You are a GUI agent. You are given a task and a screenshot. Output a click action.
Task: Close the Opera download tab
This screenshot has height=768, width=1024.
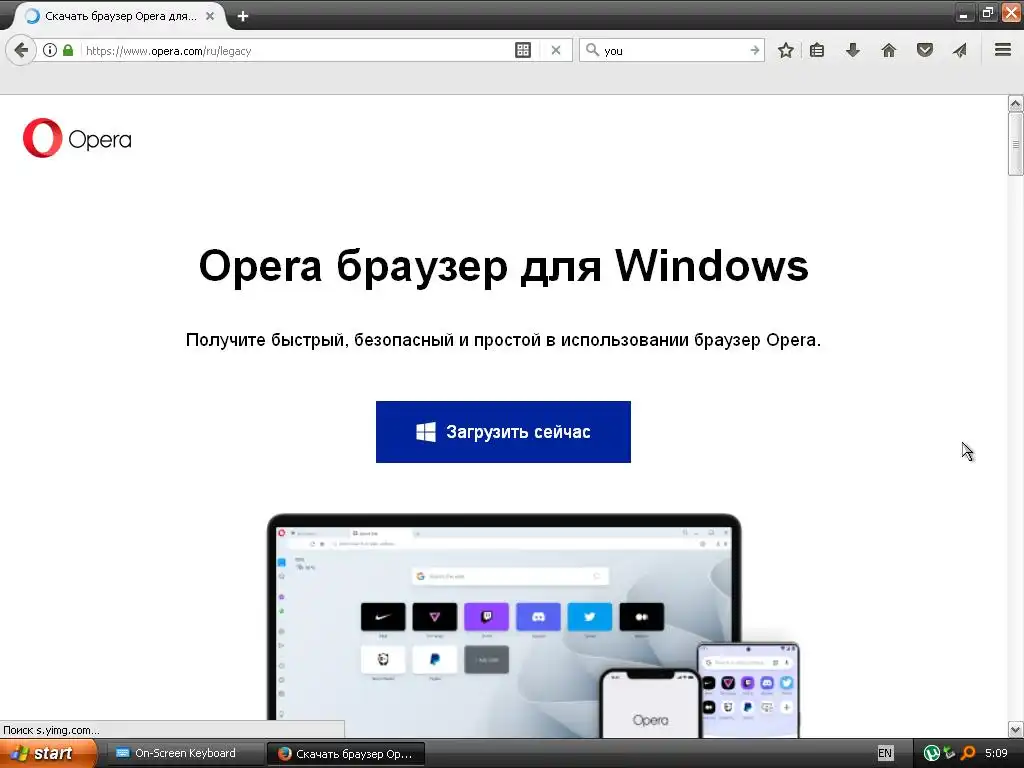[x=210, y=16]
